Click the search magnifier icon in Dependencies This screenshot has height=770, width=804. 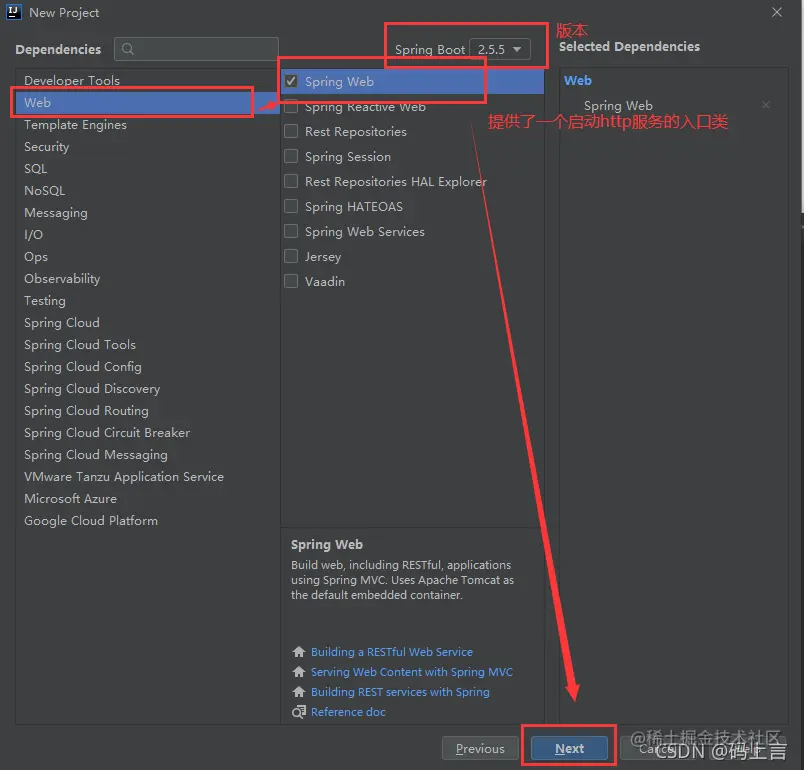coord(128,49)
